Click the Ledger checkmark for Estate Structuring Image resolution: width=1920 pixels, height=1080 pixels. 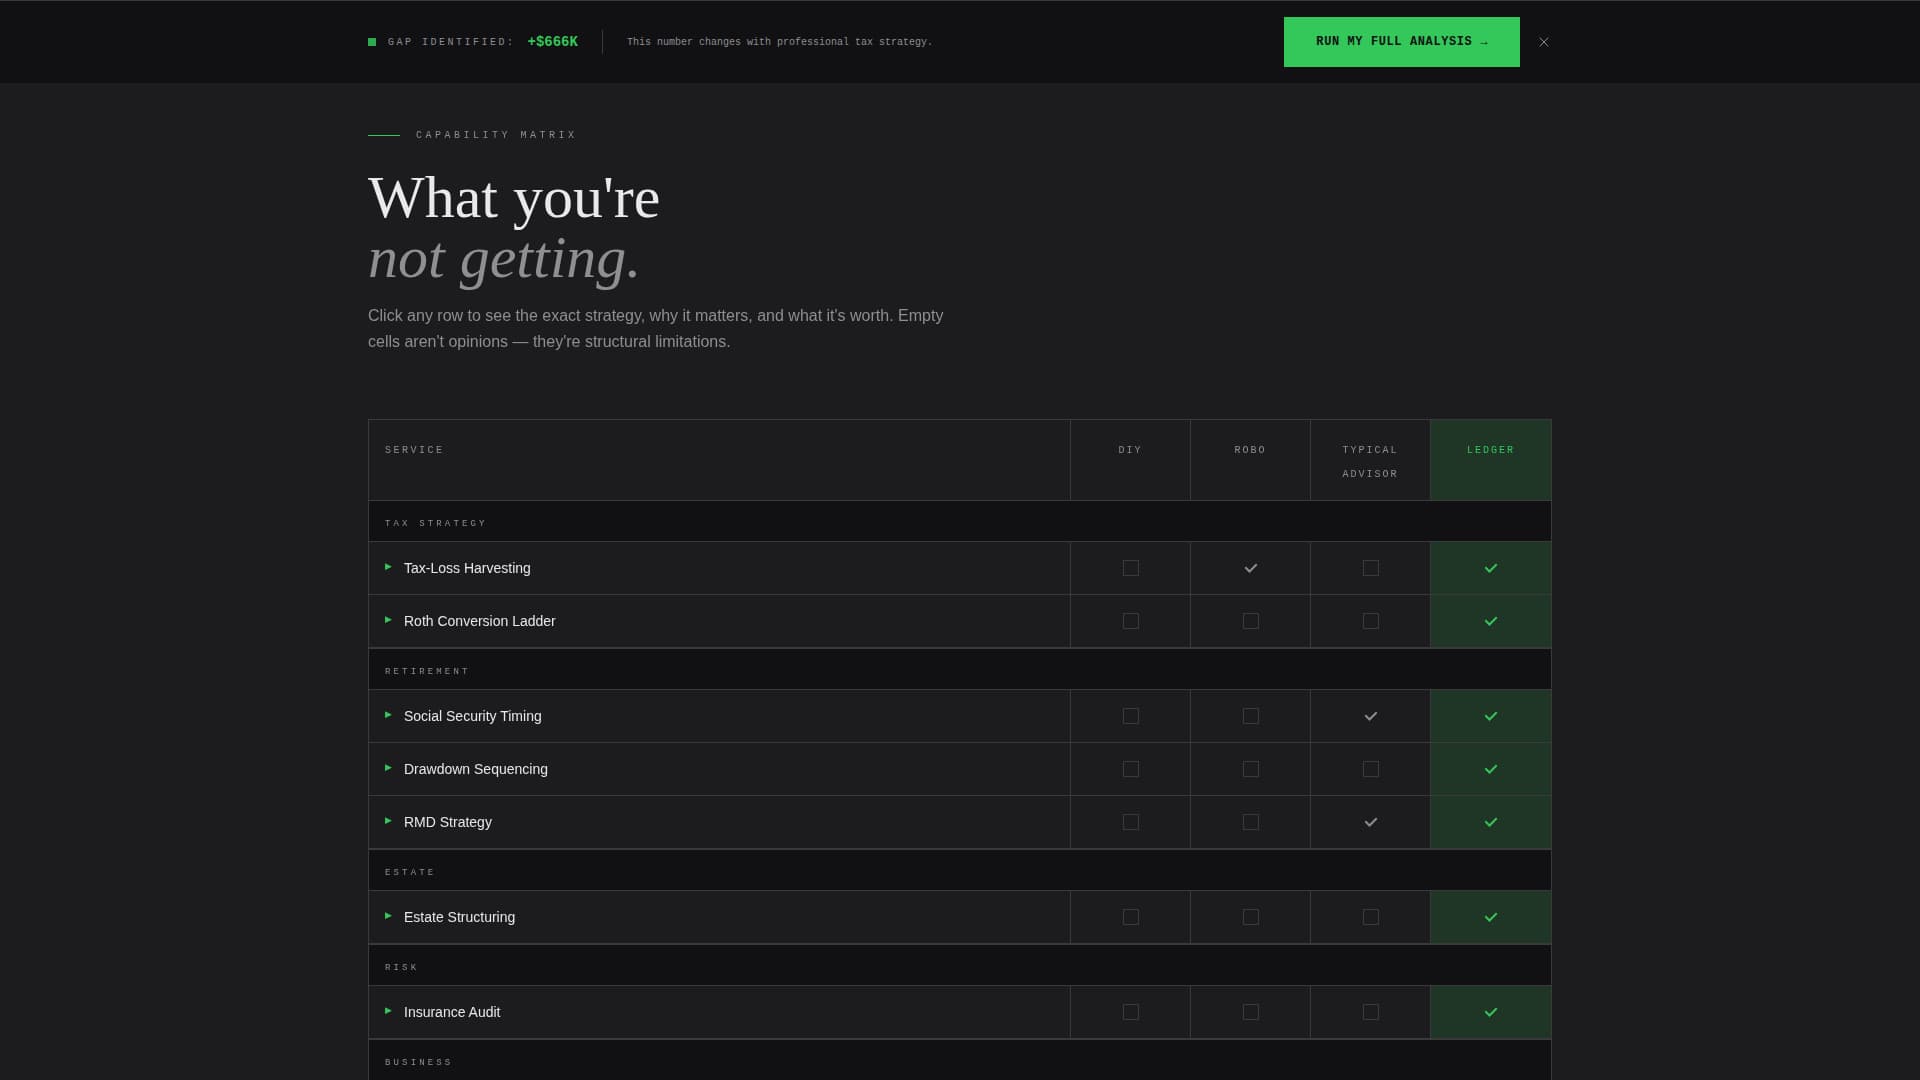(1490, 917)
